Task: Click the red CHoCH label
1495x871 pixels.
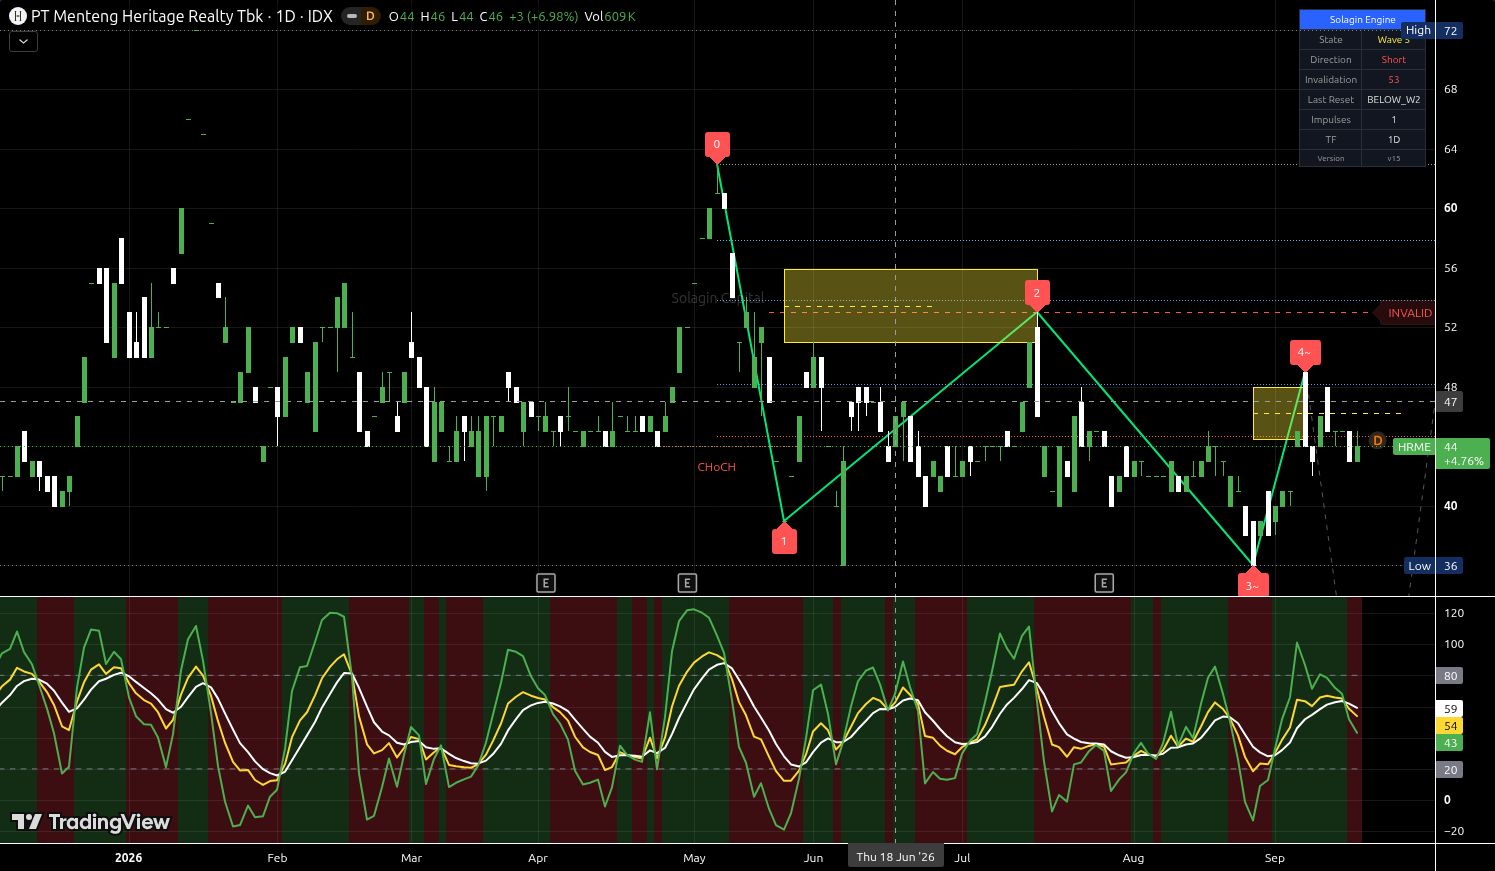Action: pyautogui.click(x=716, y=467)
